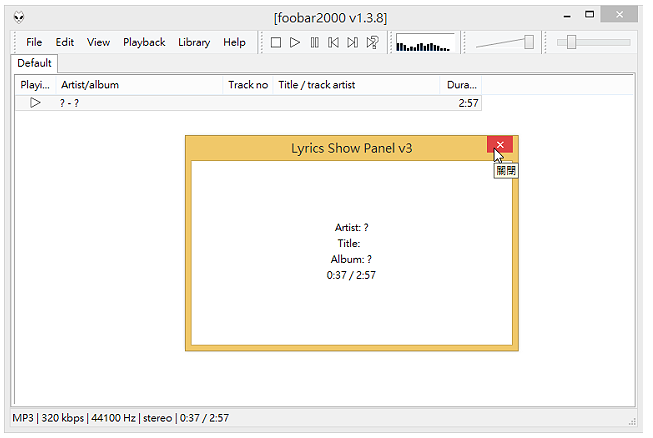Click the 2:57 duration cell
This screenshot has width=653, height=438.
point(468,103)
